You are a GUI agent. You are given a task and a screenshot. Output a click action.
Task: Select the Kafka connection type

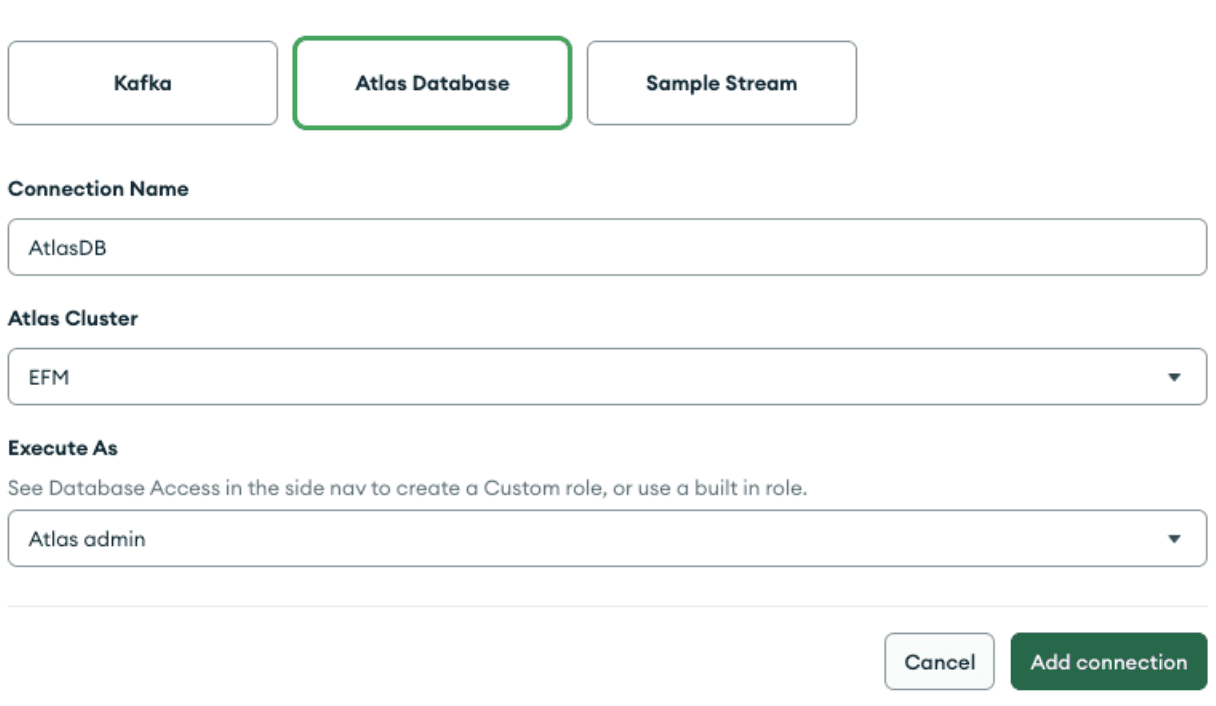(x=142, y=83)
